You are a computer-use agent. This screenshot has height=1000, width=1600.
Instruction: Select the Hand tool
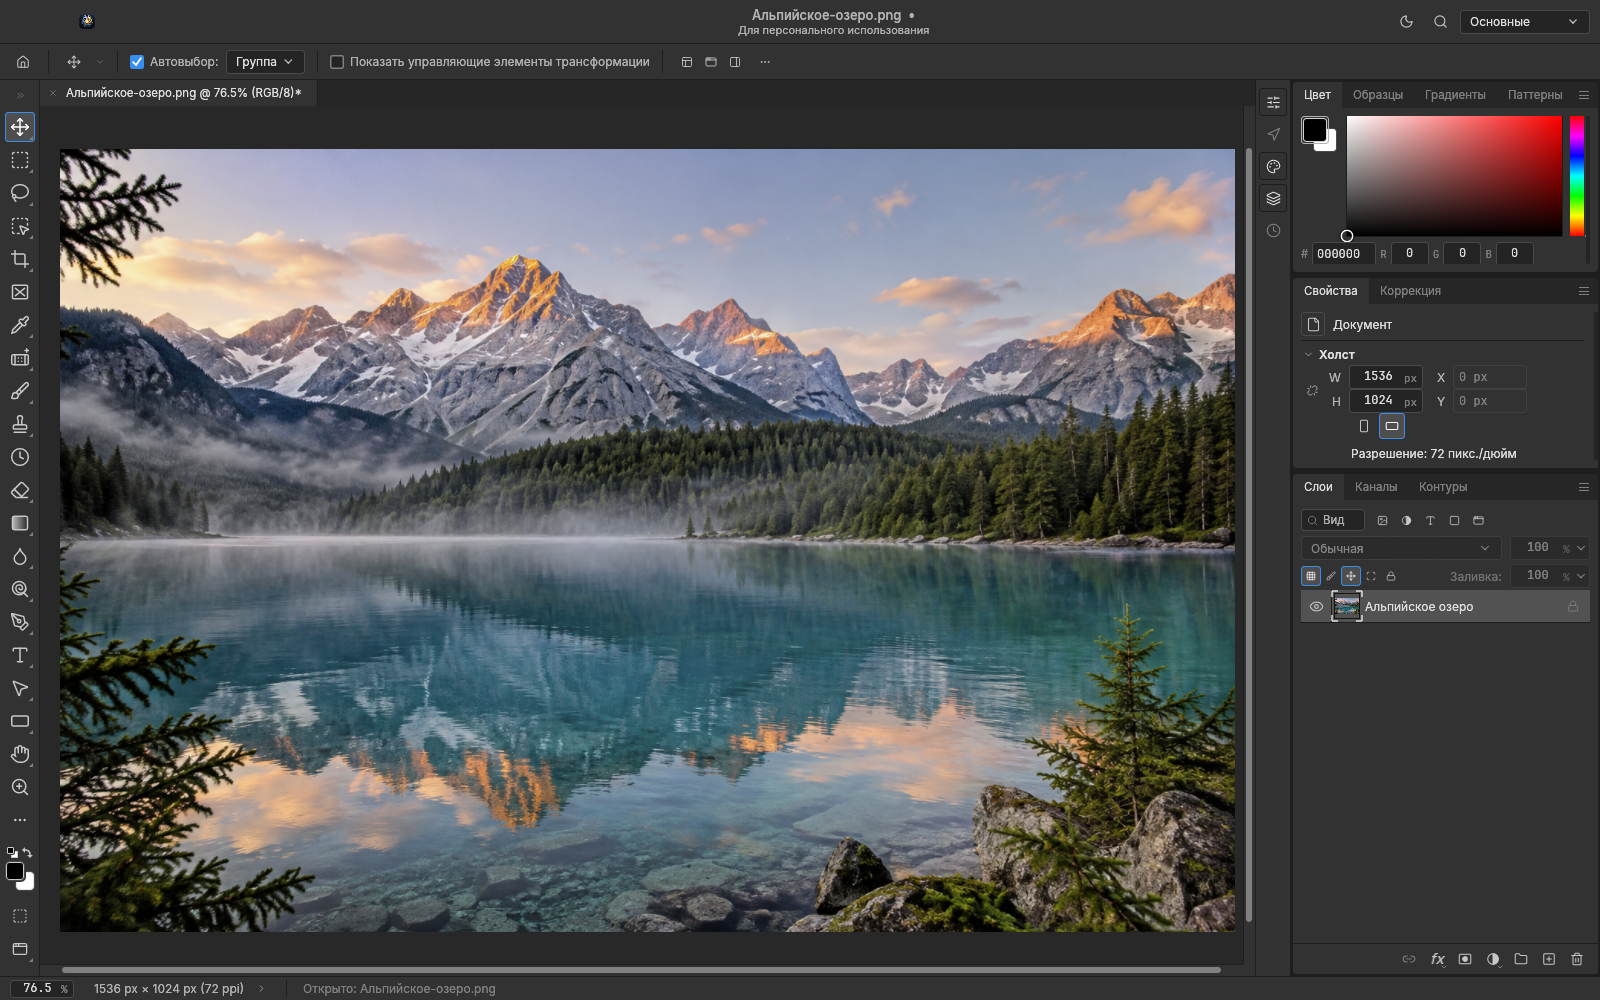pos(20,754)
